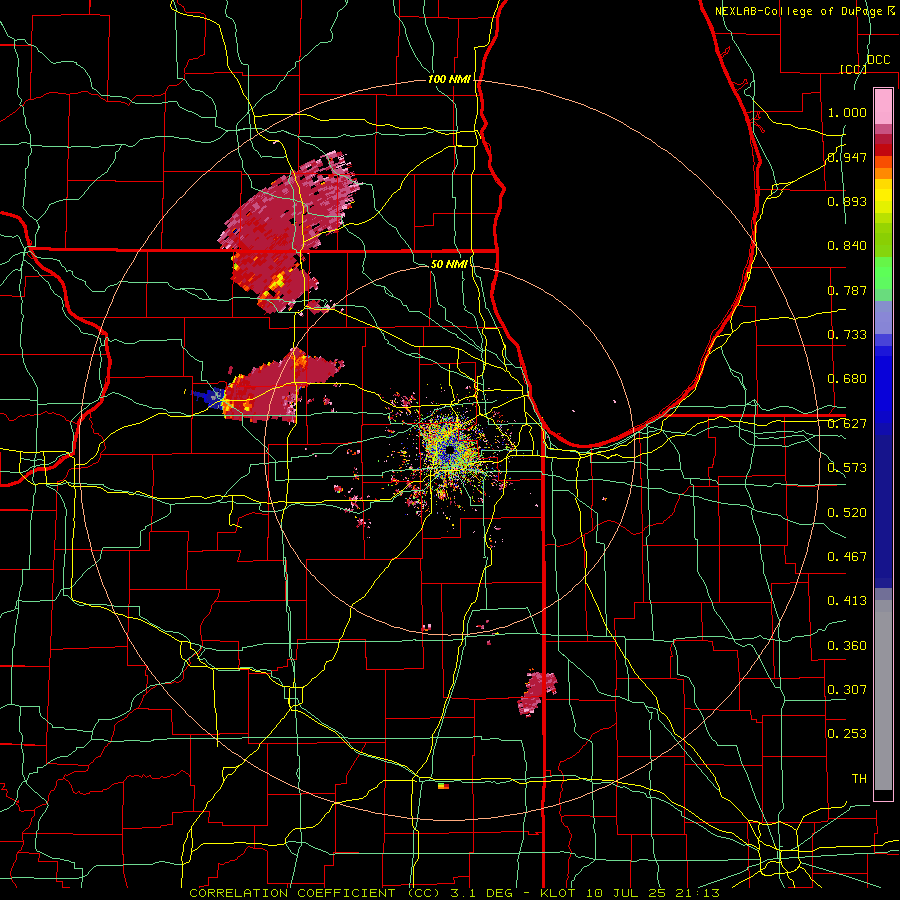Select the 0.787 scale value
This screenshot has height=900, width=900.
pos(847,290)
